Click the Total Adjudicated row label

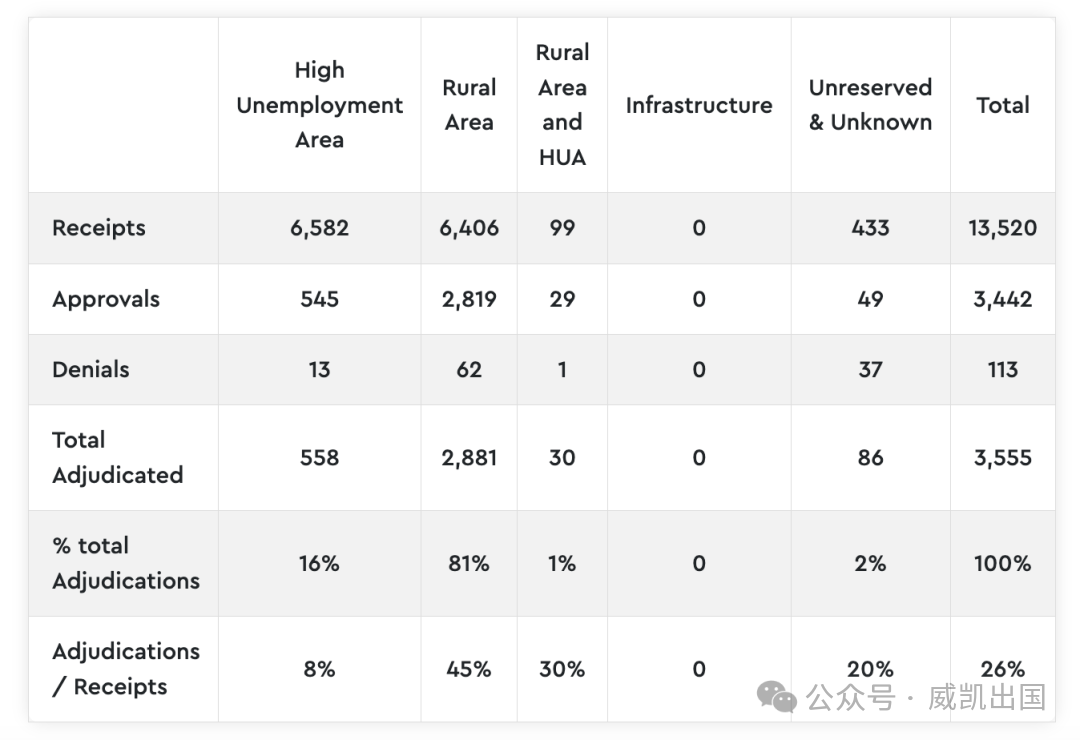117,457
